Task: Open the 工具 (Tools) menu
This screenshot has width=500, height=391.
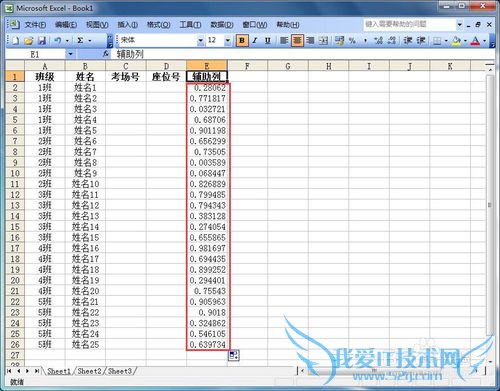Action: 190,25
